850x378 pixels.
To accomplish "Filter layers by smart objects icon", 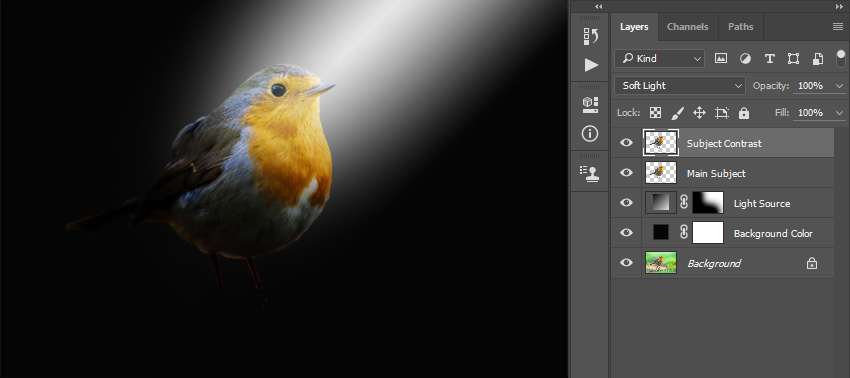I will tap(817, 59).
